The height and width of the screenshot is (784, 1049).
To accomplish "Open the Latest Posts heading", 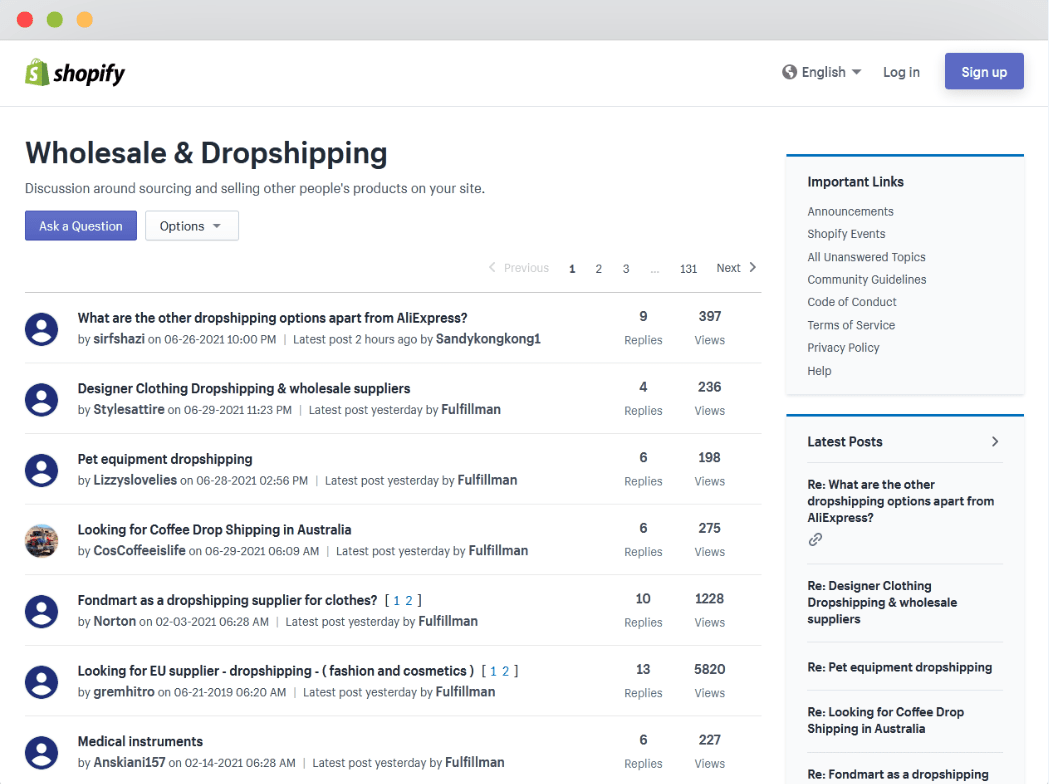I will (845, 442).
